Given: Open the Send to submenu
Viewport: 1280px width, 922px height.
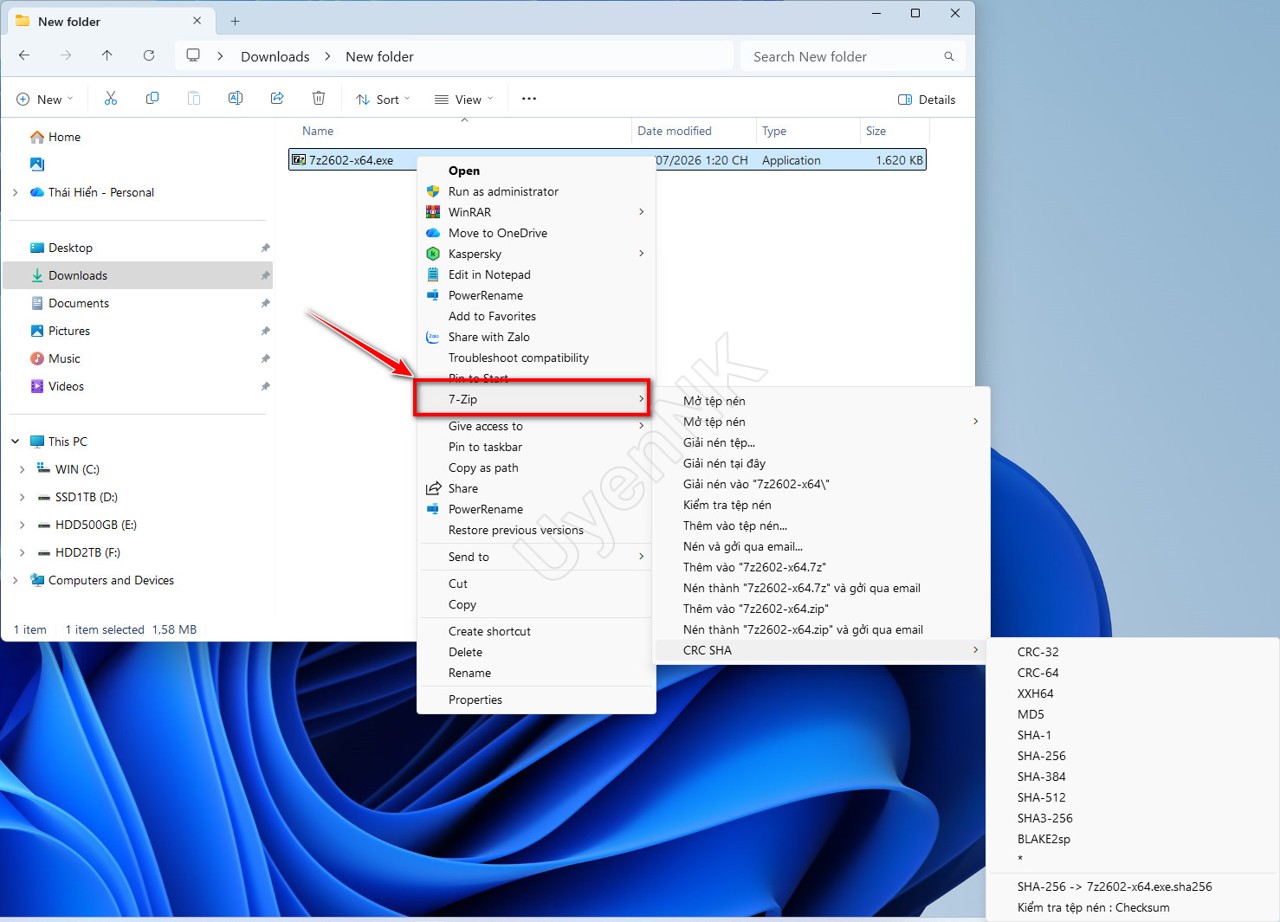Looking at the screenshot, I should (536, 557).
